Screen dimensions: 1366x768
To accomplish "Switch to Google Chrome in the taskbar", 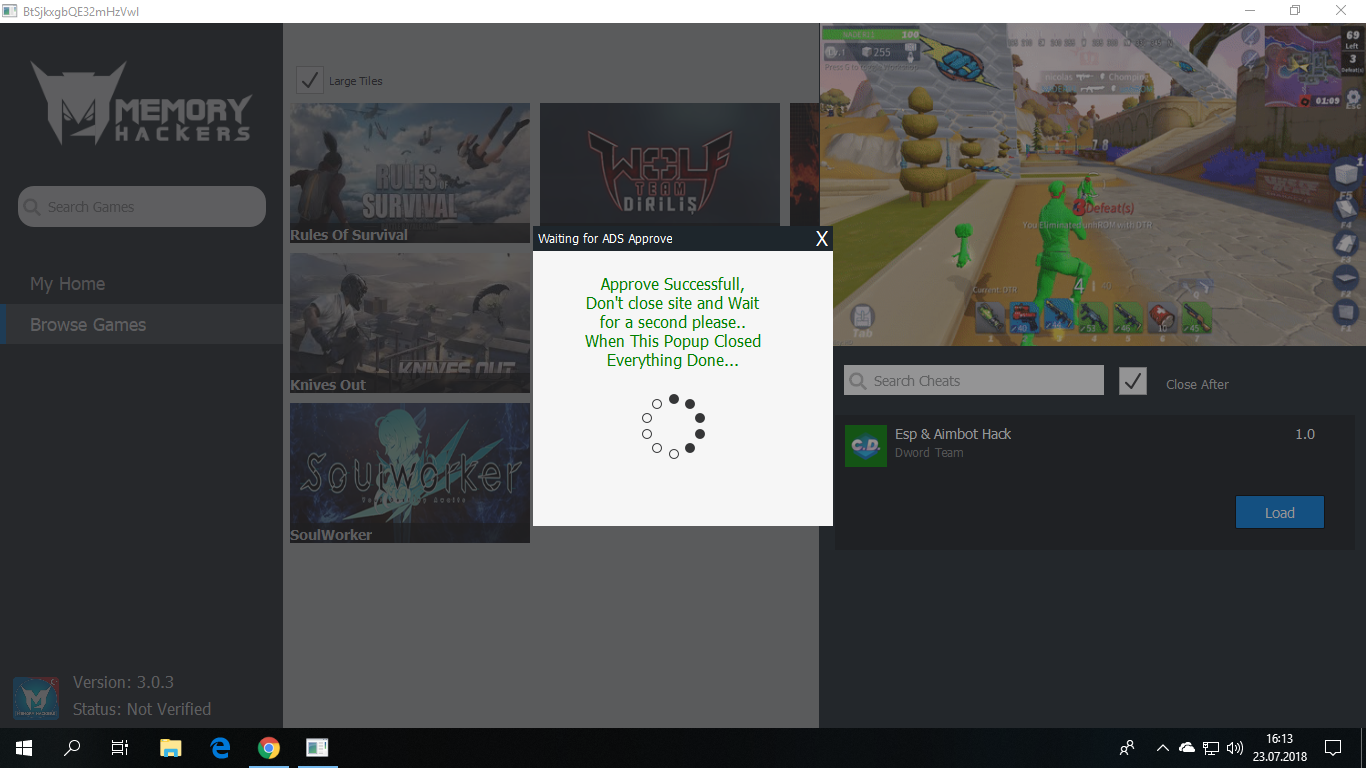I will pyautogui.click(x=268, y=747).
